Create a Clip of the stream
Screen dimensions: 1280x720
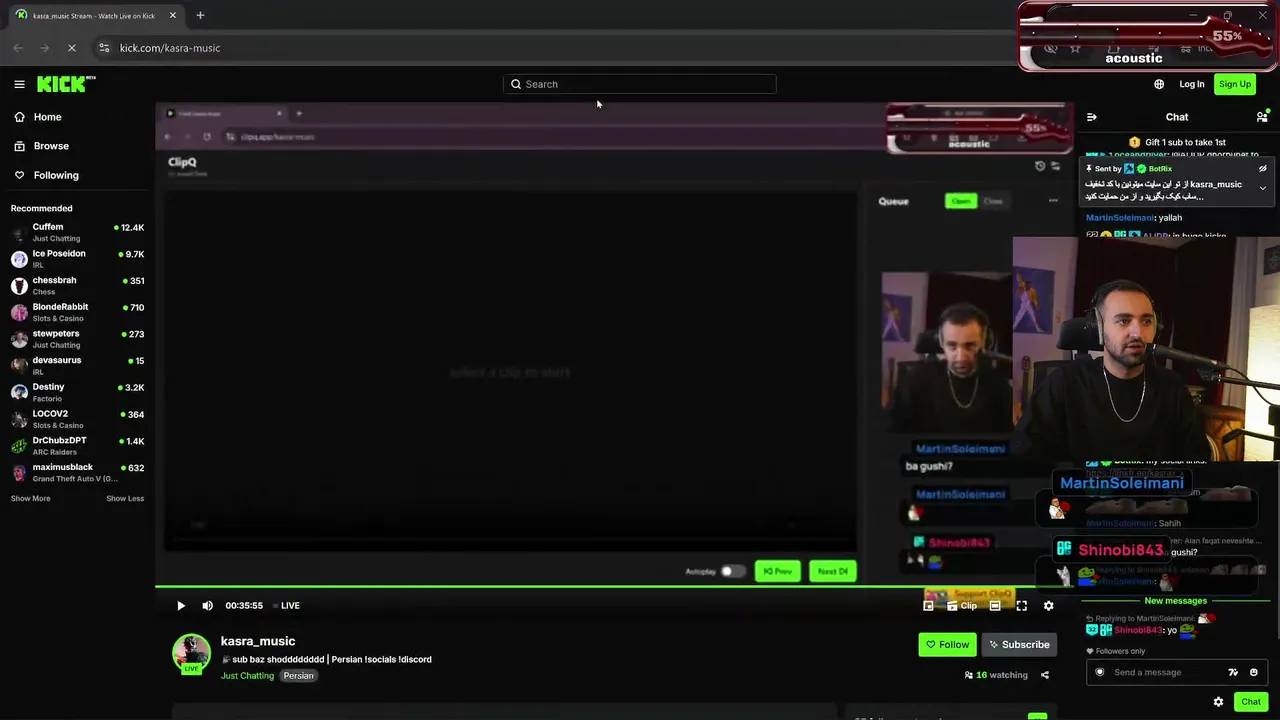point(962,605)
